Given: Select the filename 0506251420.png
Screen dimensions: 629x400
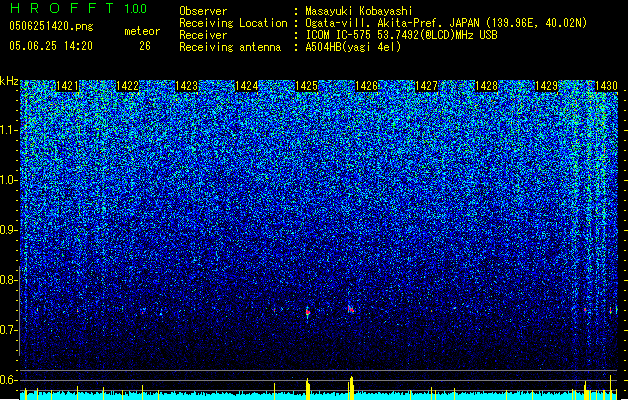Looking at the screenshot, I should [51, 26].
